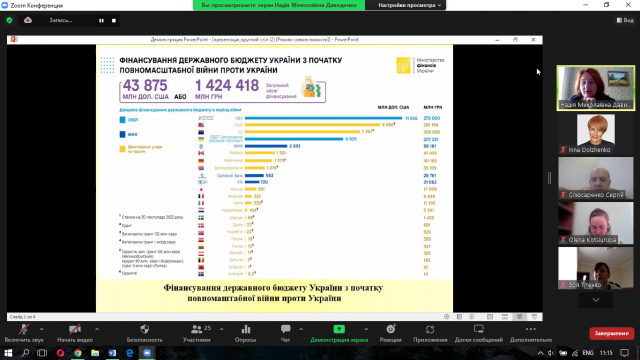Stop the meeting recording

tap(114, 20)
